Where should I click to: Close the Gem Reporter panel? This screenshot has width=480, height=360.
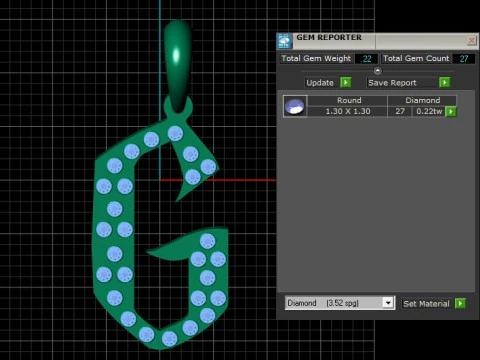coord(471,41)
